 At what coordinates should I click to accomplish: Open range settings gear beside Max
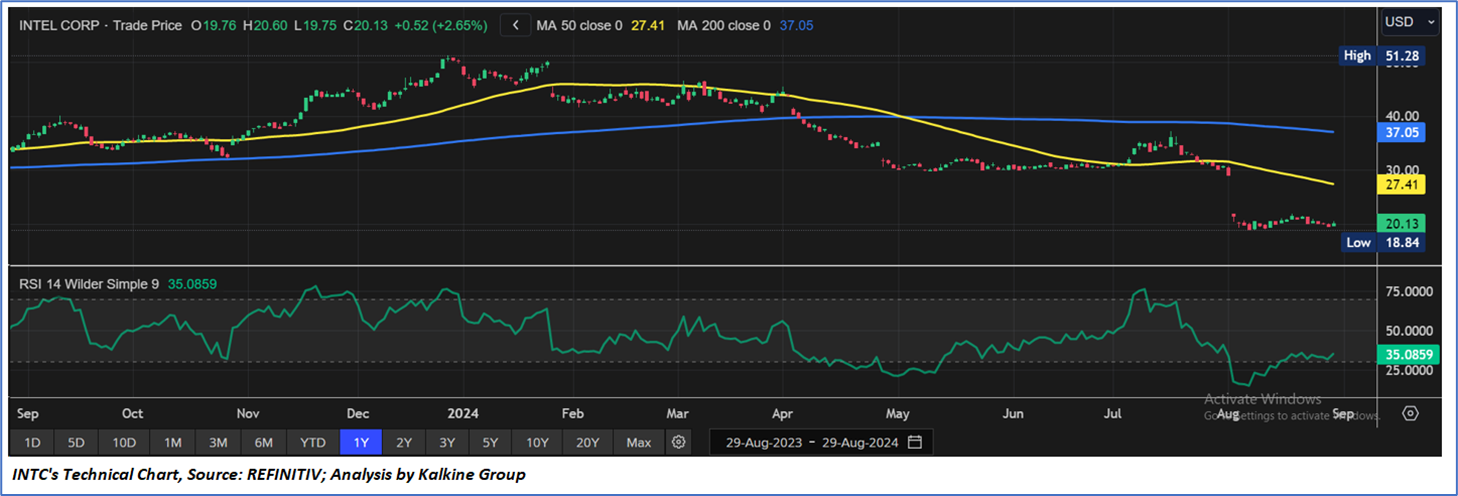coord(679,442)
